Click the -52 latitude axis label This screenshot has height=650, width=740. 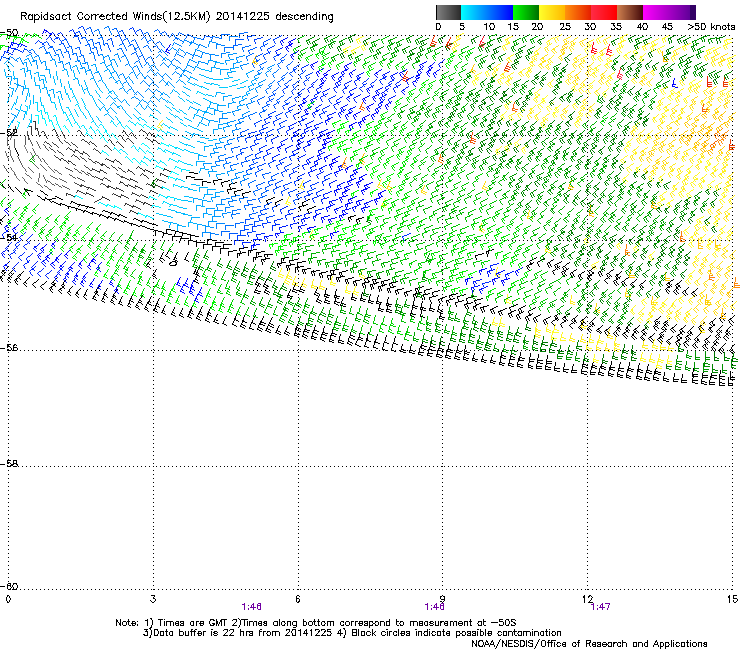click(x=9, y=133)
